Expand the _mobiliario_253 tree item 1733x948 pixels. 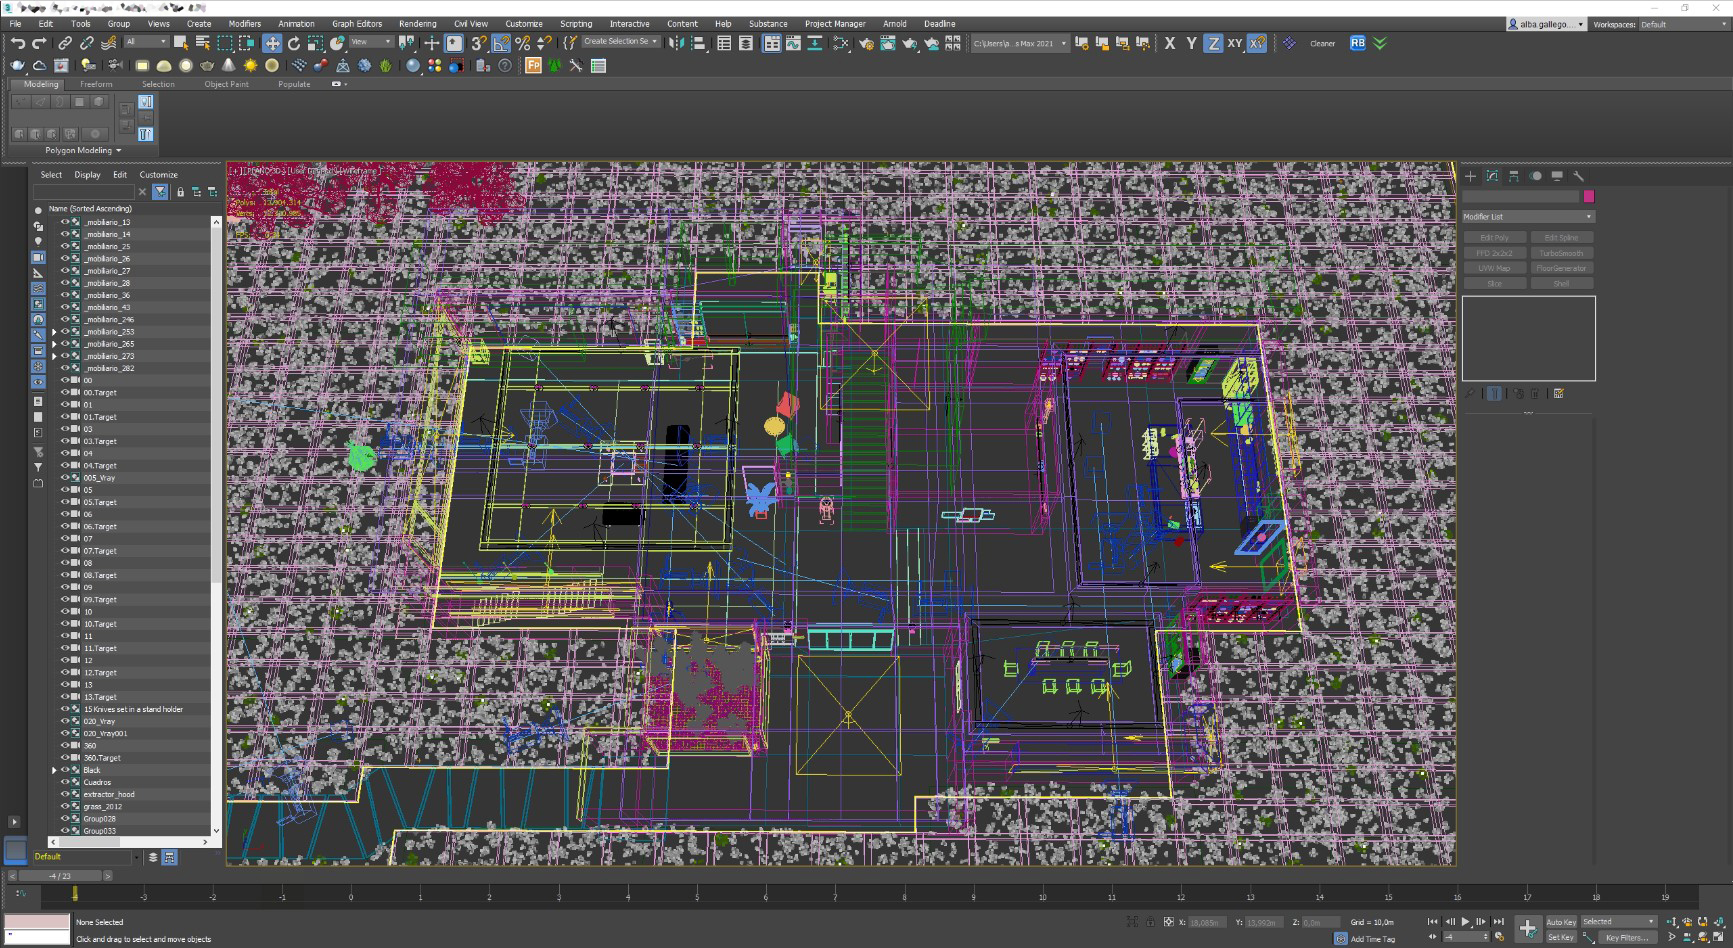pos(55,332)
